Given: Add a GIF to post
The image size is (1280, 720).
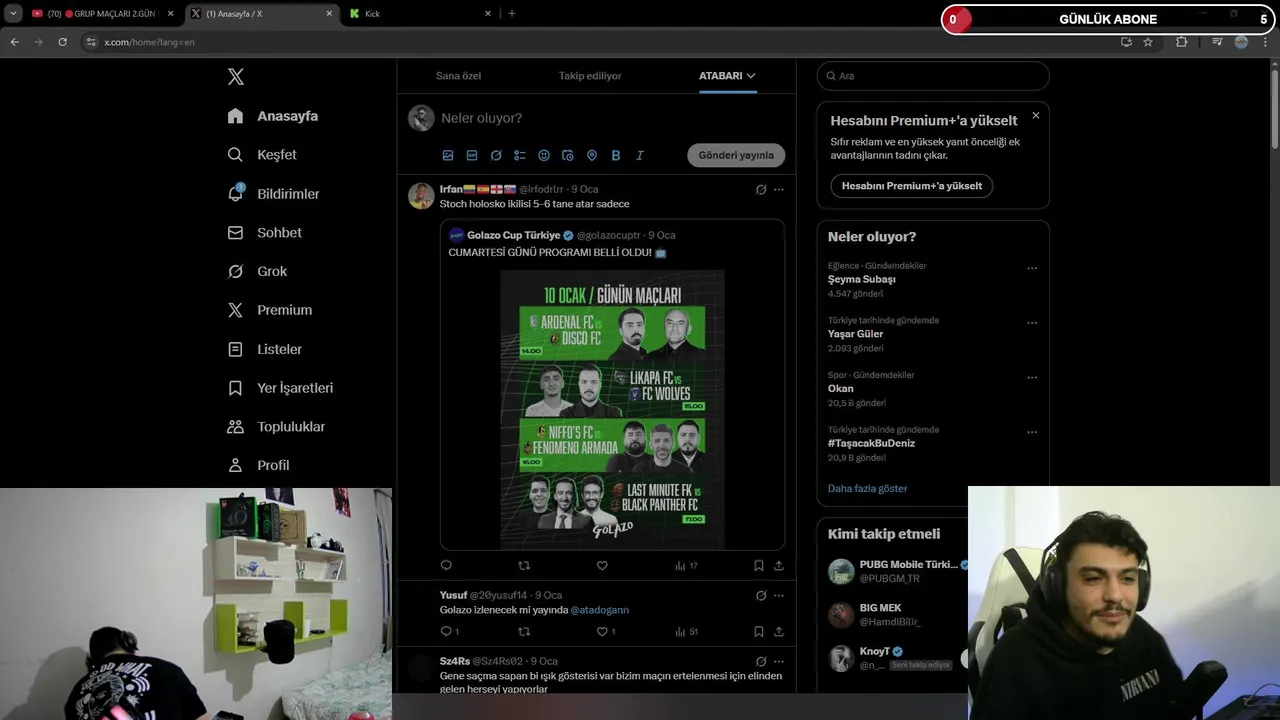Looking at the screenshot, I should 472,155.
